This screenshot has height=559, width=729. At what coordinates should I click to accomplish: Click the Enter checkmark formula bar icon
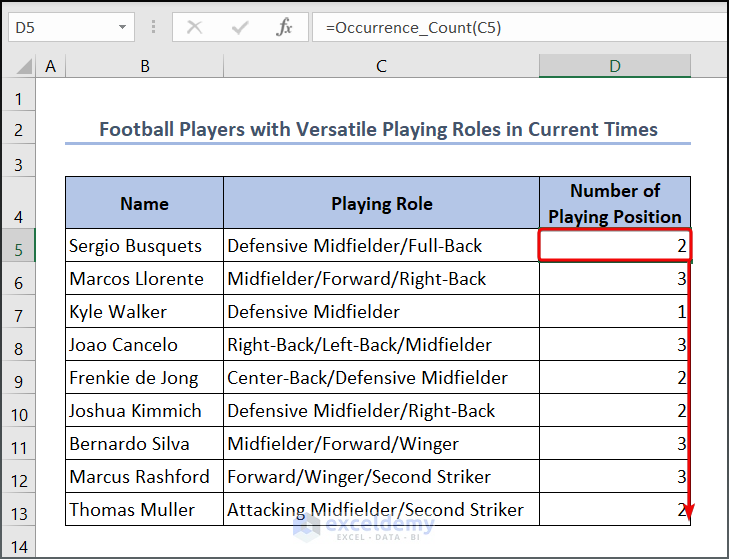pos(239,28)
